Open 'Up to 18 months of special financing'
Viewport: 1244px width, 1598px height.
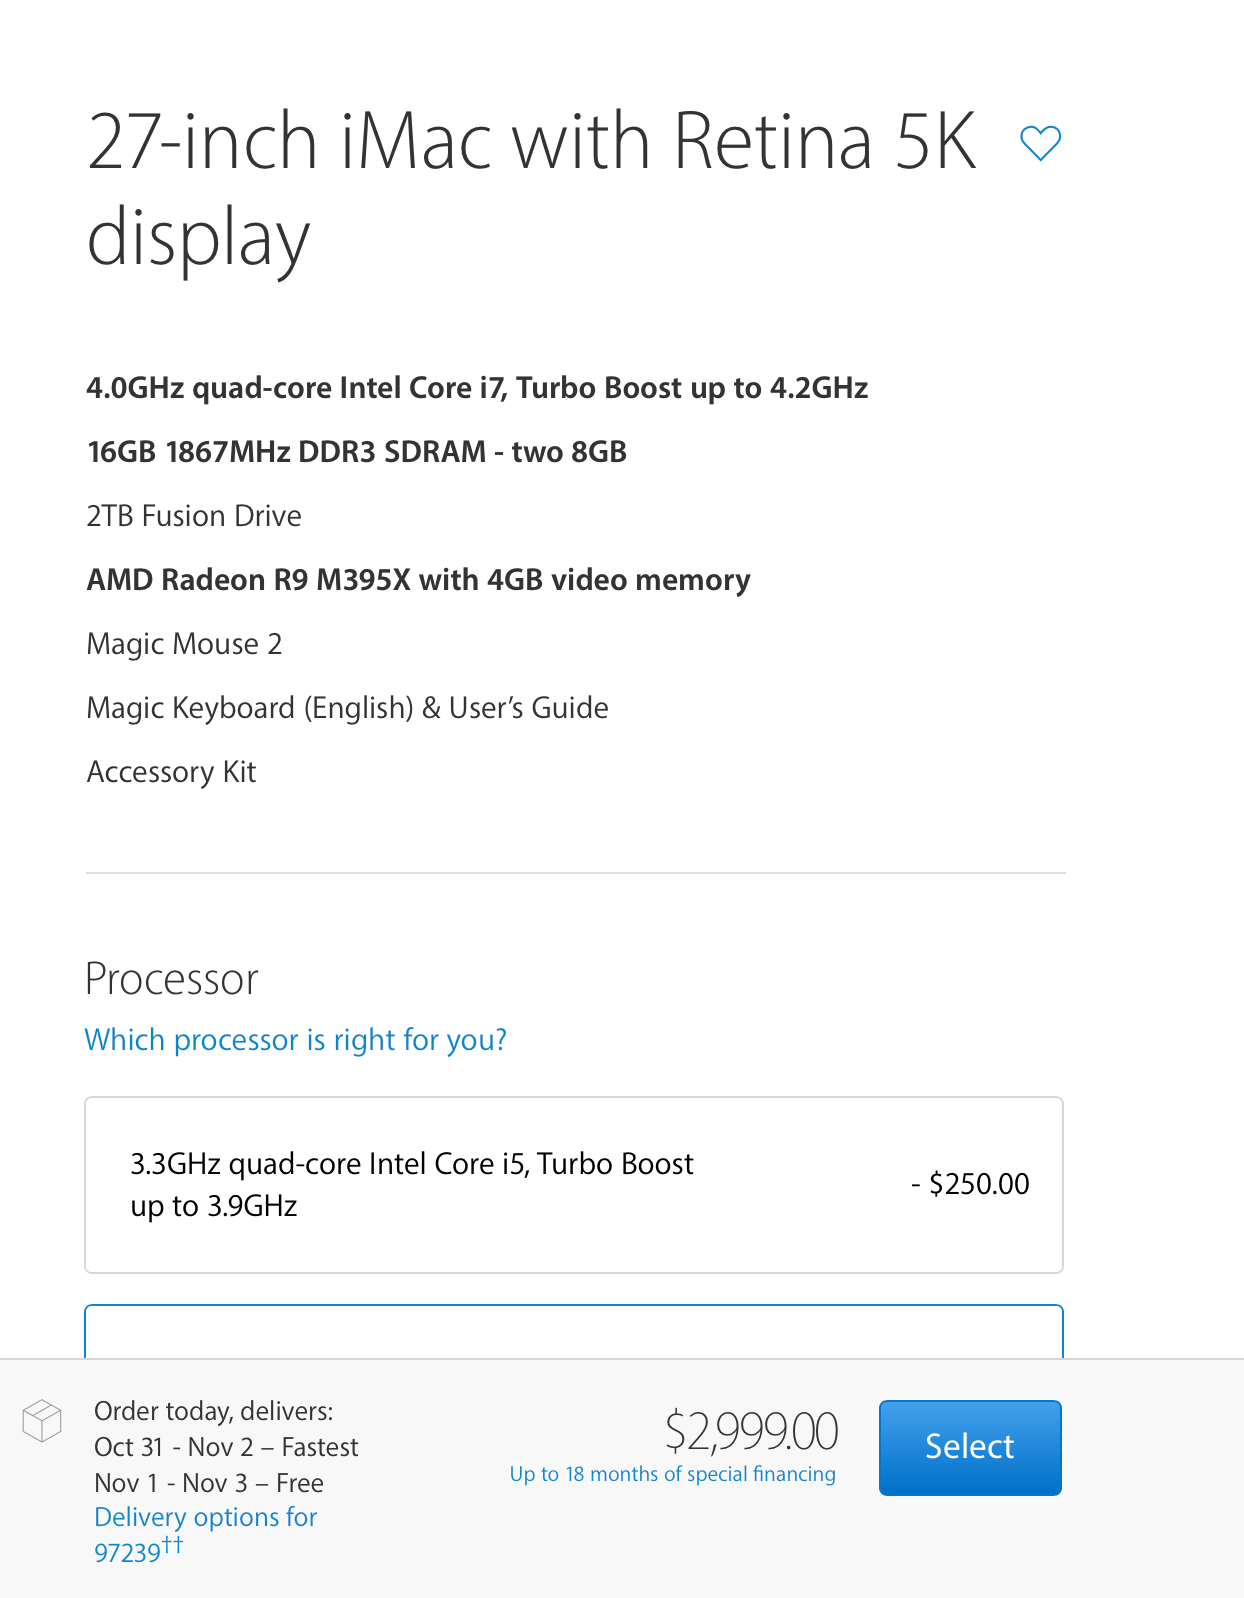(672, 1473)
